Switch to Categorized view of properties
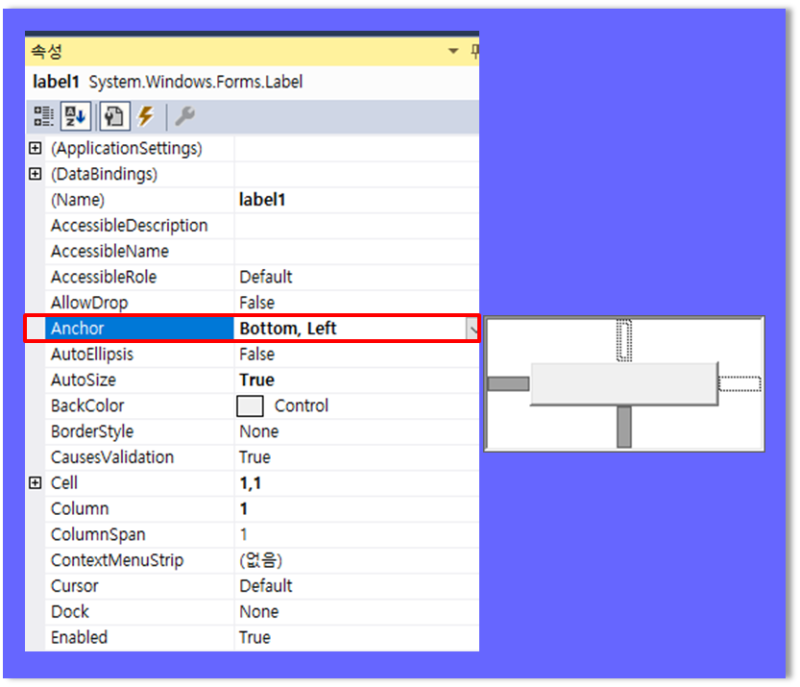This screenshot has height=687, width=800. point(44,115)
